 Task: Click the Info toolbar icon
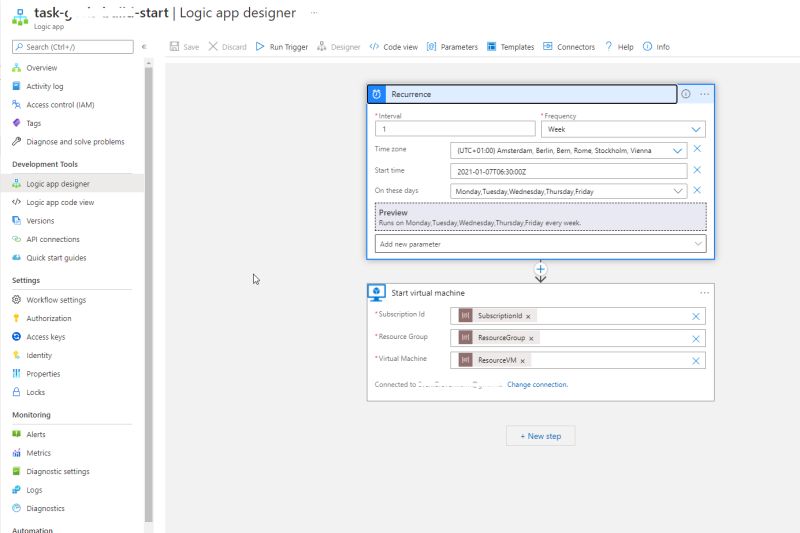tap(647, 46)
